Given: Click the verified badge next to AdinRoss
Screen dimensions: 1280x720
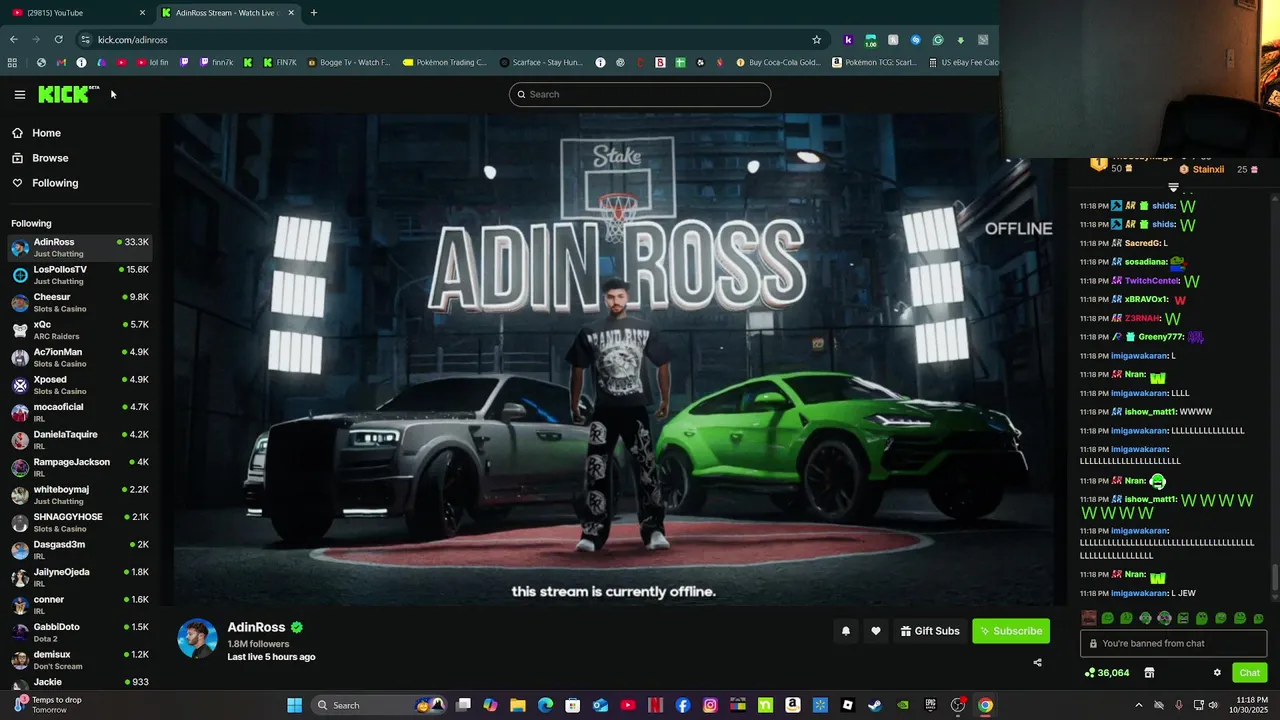Looking at the screenshot, I should (x=297, y=627).
